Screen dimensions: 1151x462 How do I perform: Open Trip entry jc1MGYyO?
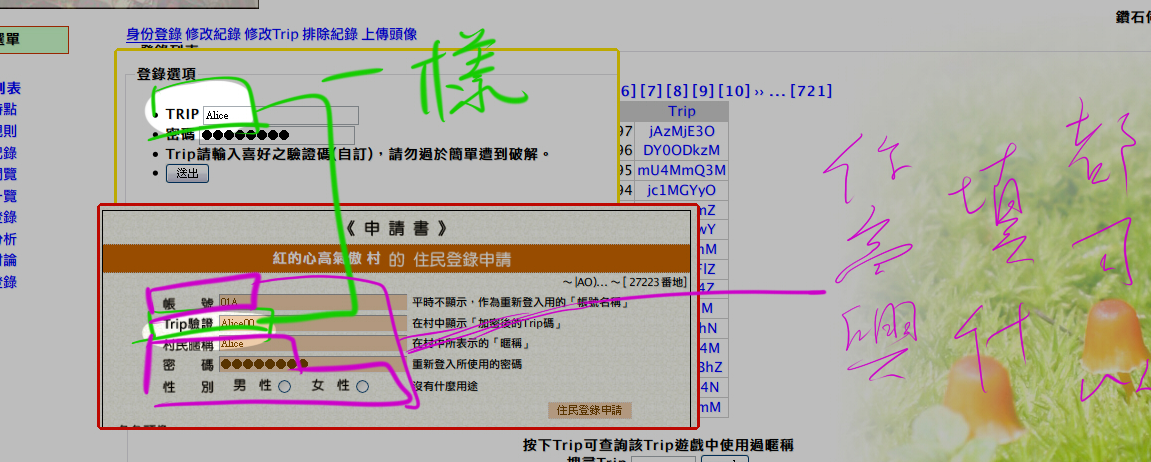point(682,190)
